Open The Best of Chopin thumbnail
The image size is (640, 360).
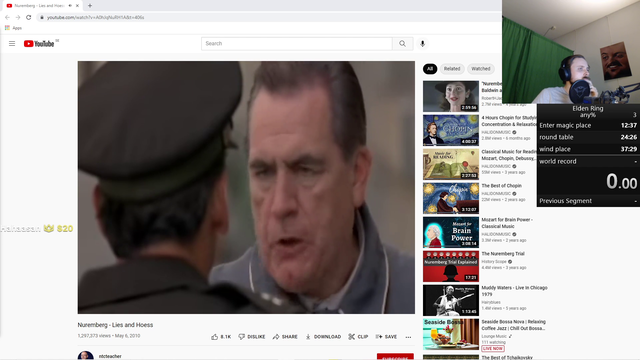pos(451,198)
